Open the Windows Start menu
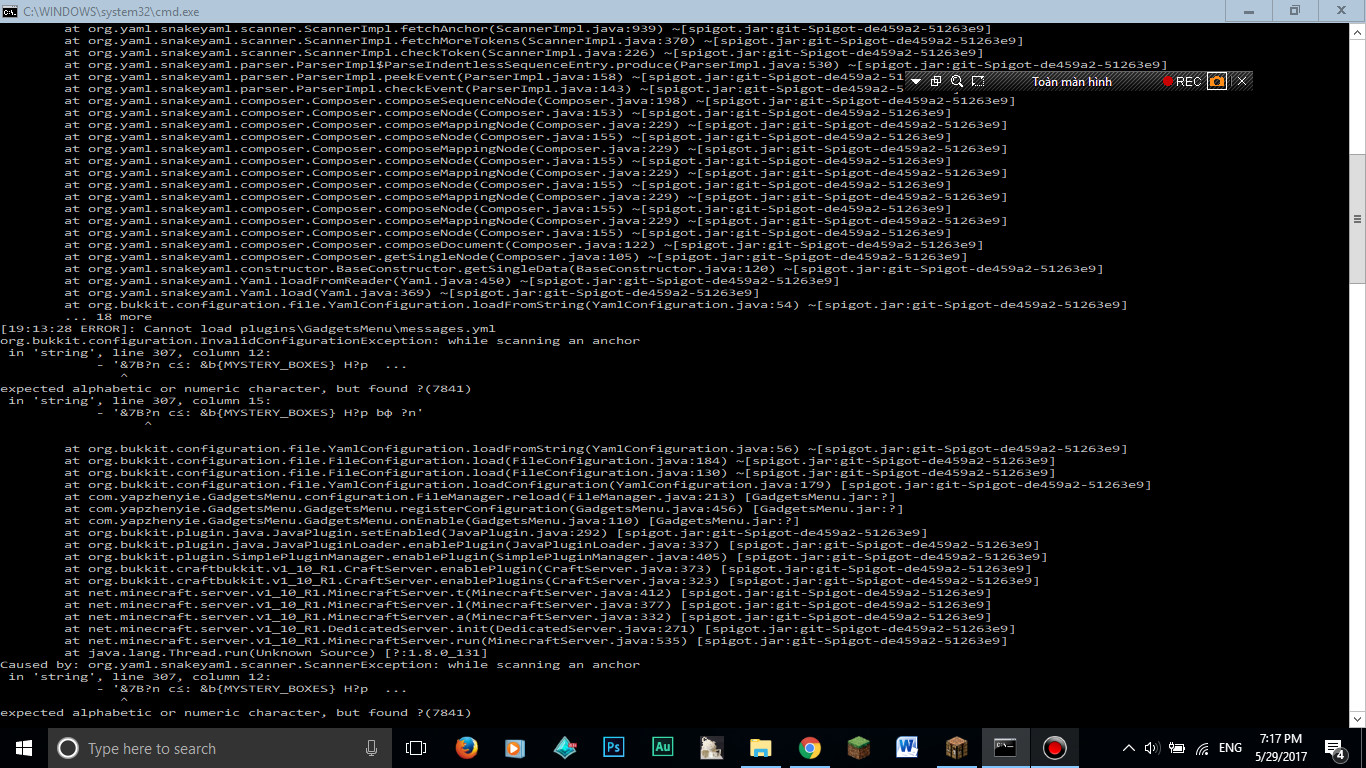1366x768 pixels. (x=24, y=748)
